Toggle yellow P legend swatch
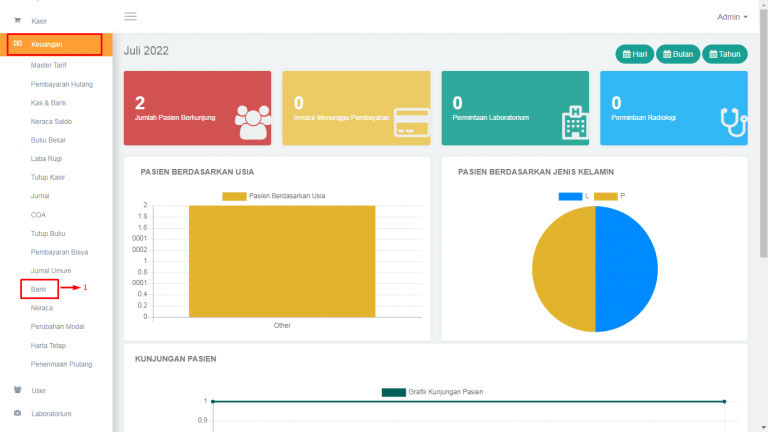 (605, 196)
